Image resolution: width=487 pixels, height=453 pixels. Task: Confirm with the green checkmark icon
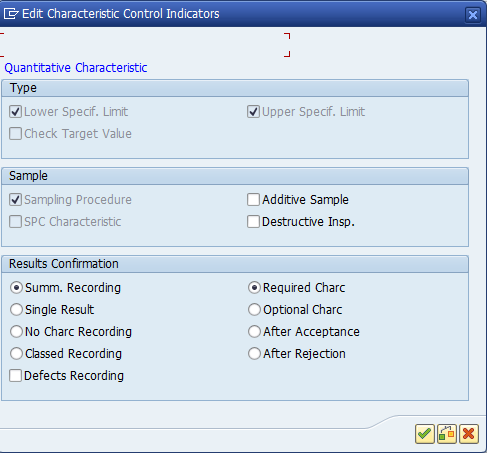click(x=425, y=434)
